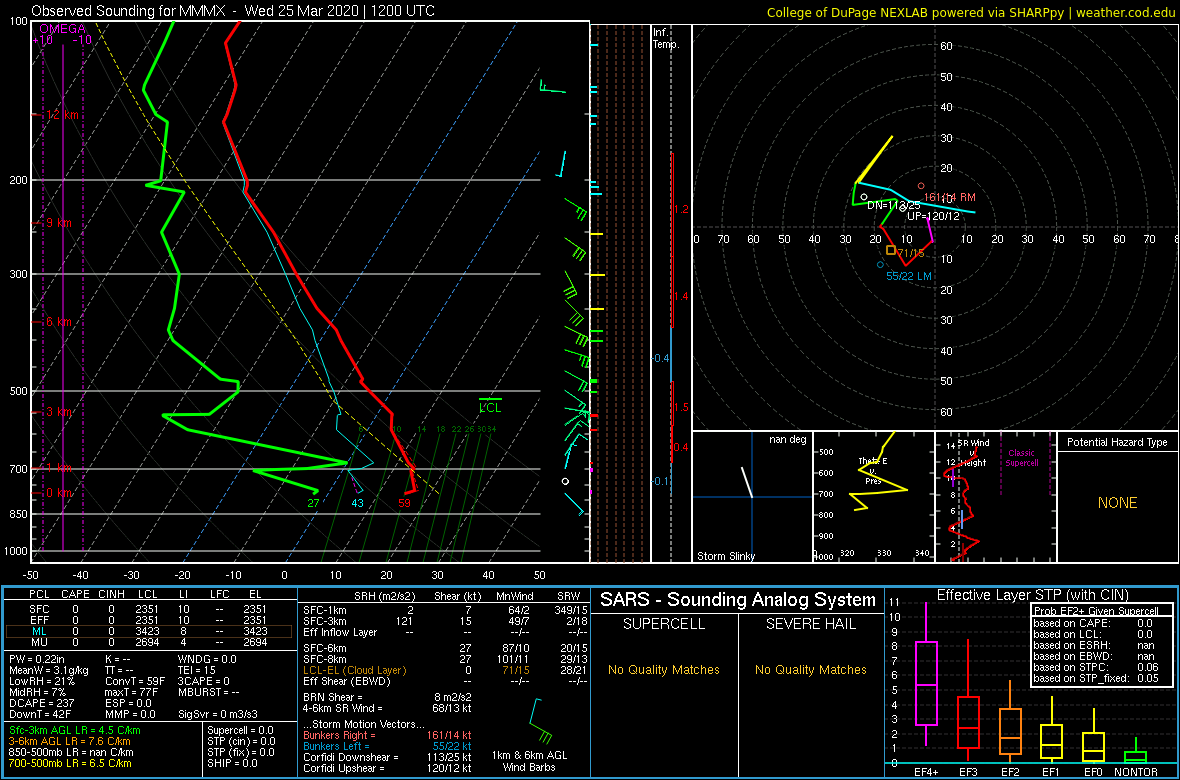
Task: Click the CINH column header
Action: coord(111,595)
